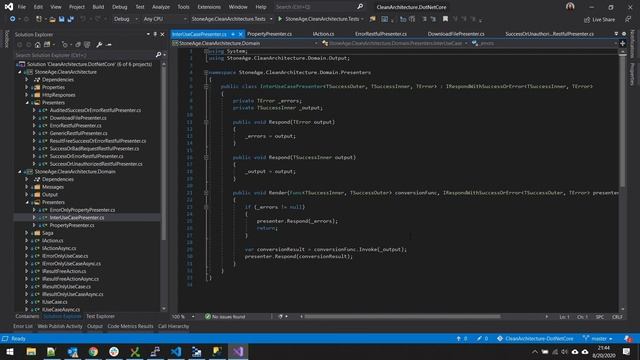Open the 100 % zoom dropdown

tap(183, 316)
